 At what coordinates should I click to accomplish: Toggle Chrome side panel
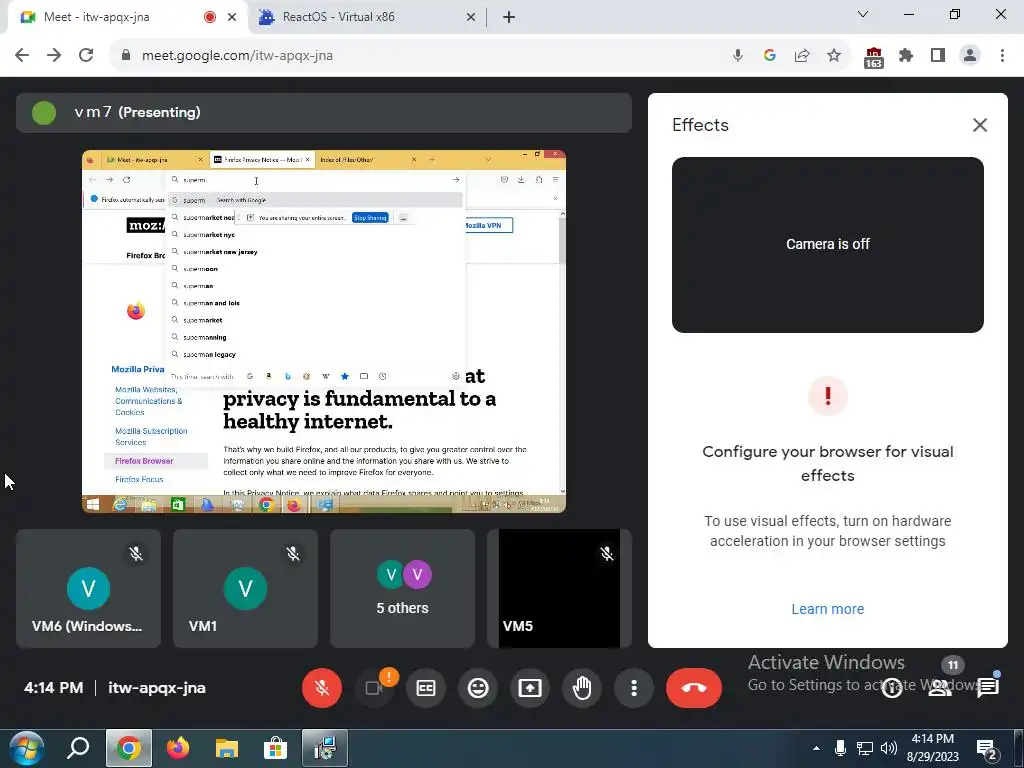pos(938,56)
